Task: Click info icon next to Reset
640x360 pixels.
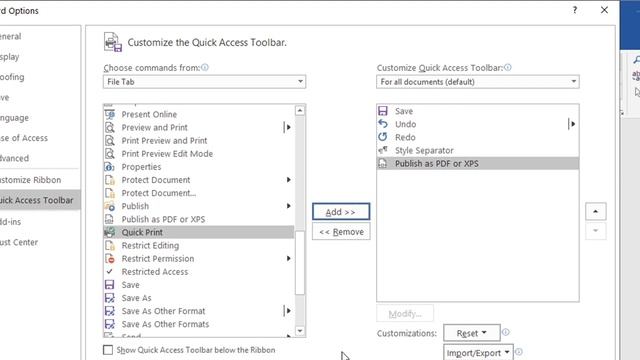Action: pyautogui.click(x=506, y=332)
